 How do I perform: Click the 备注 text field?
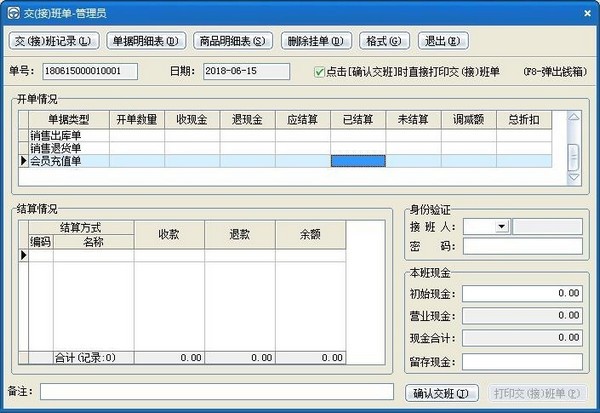point(217,391)
